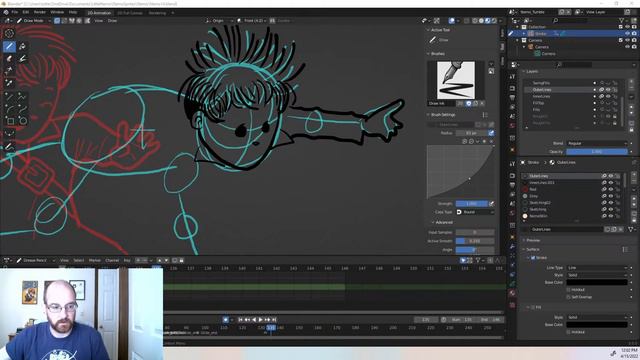This screenshot has width=640, height=360.
Task: Play the animation in reverse
Action: (x=254, y=320)
